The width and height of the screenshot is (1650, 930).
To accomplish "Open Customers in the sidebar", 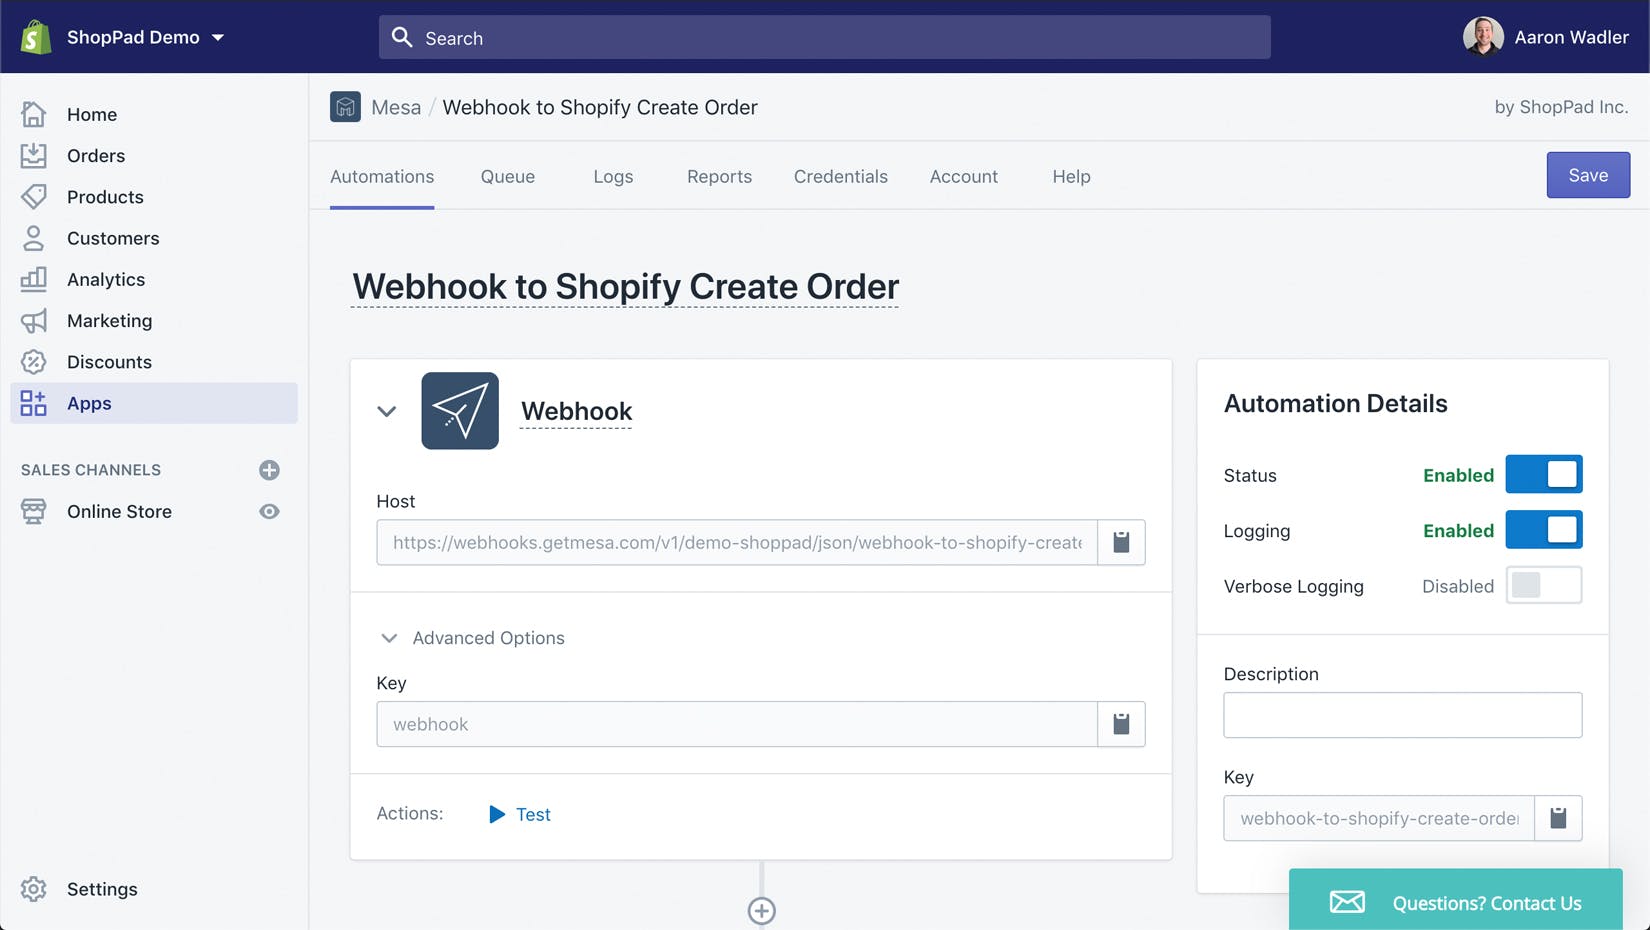I will point(113,238).
